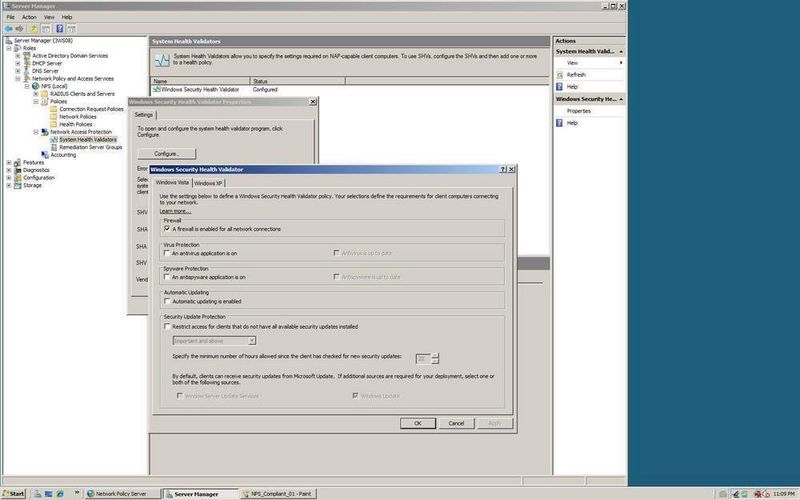Select the DNS Server icon in tree
This screenshot has height=500, width=800.
point(27,71)
